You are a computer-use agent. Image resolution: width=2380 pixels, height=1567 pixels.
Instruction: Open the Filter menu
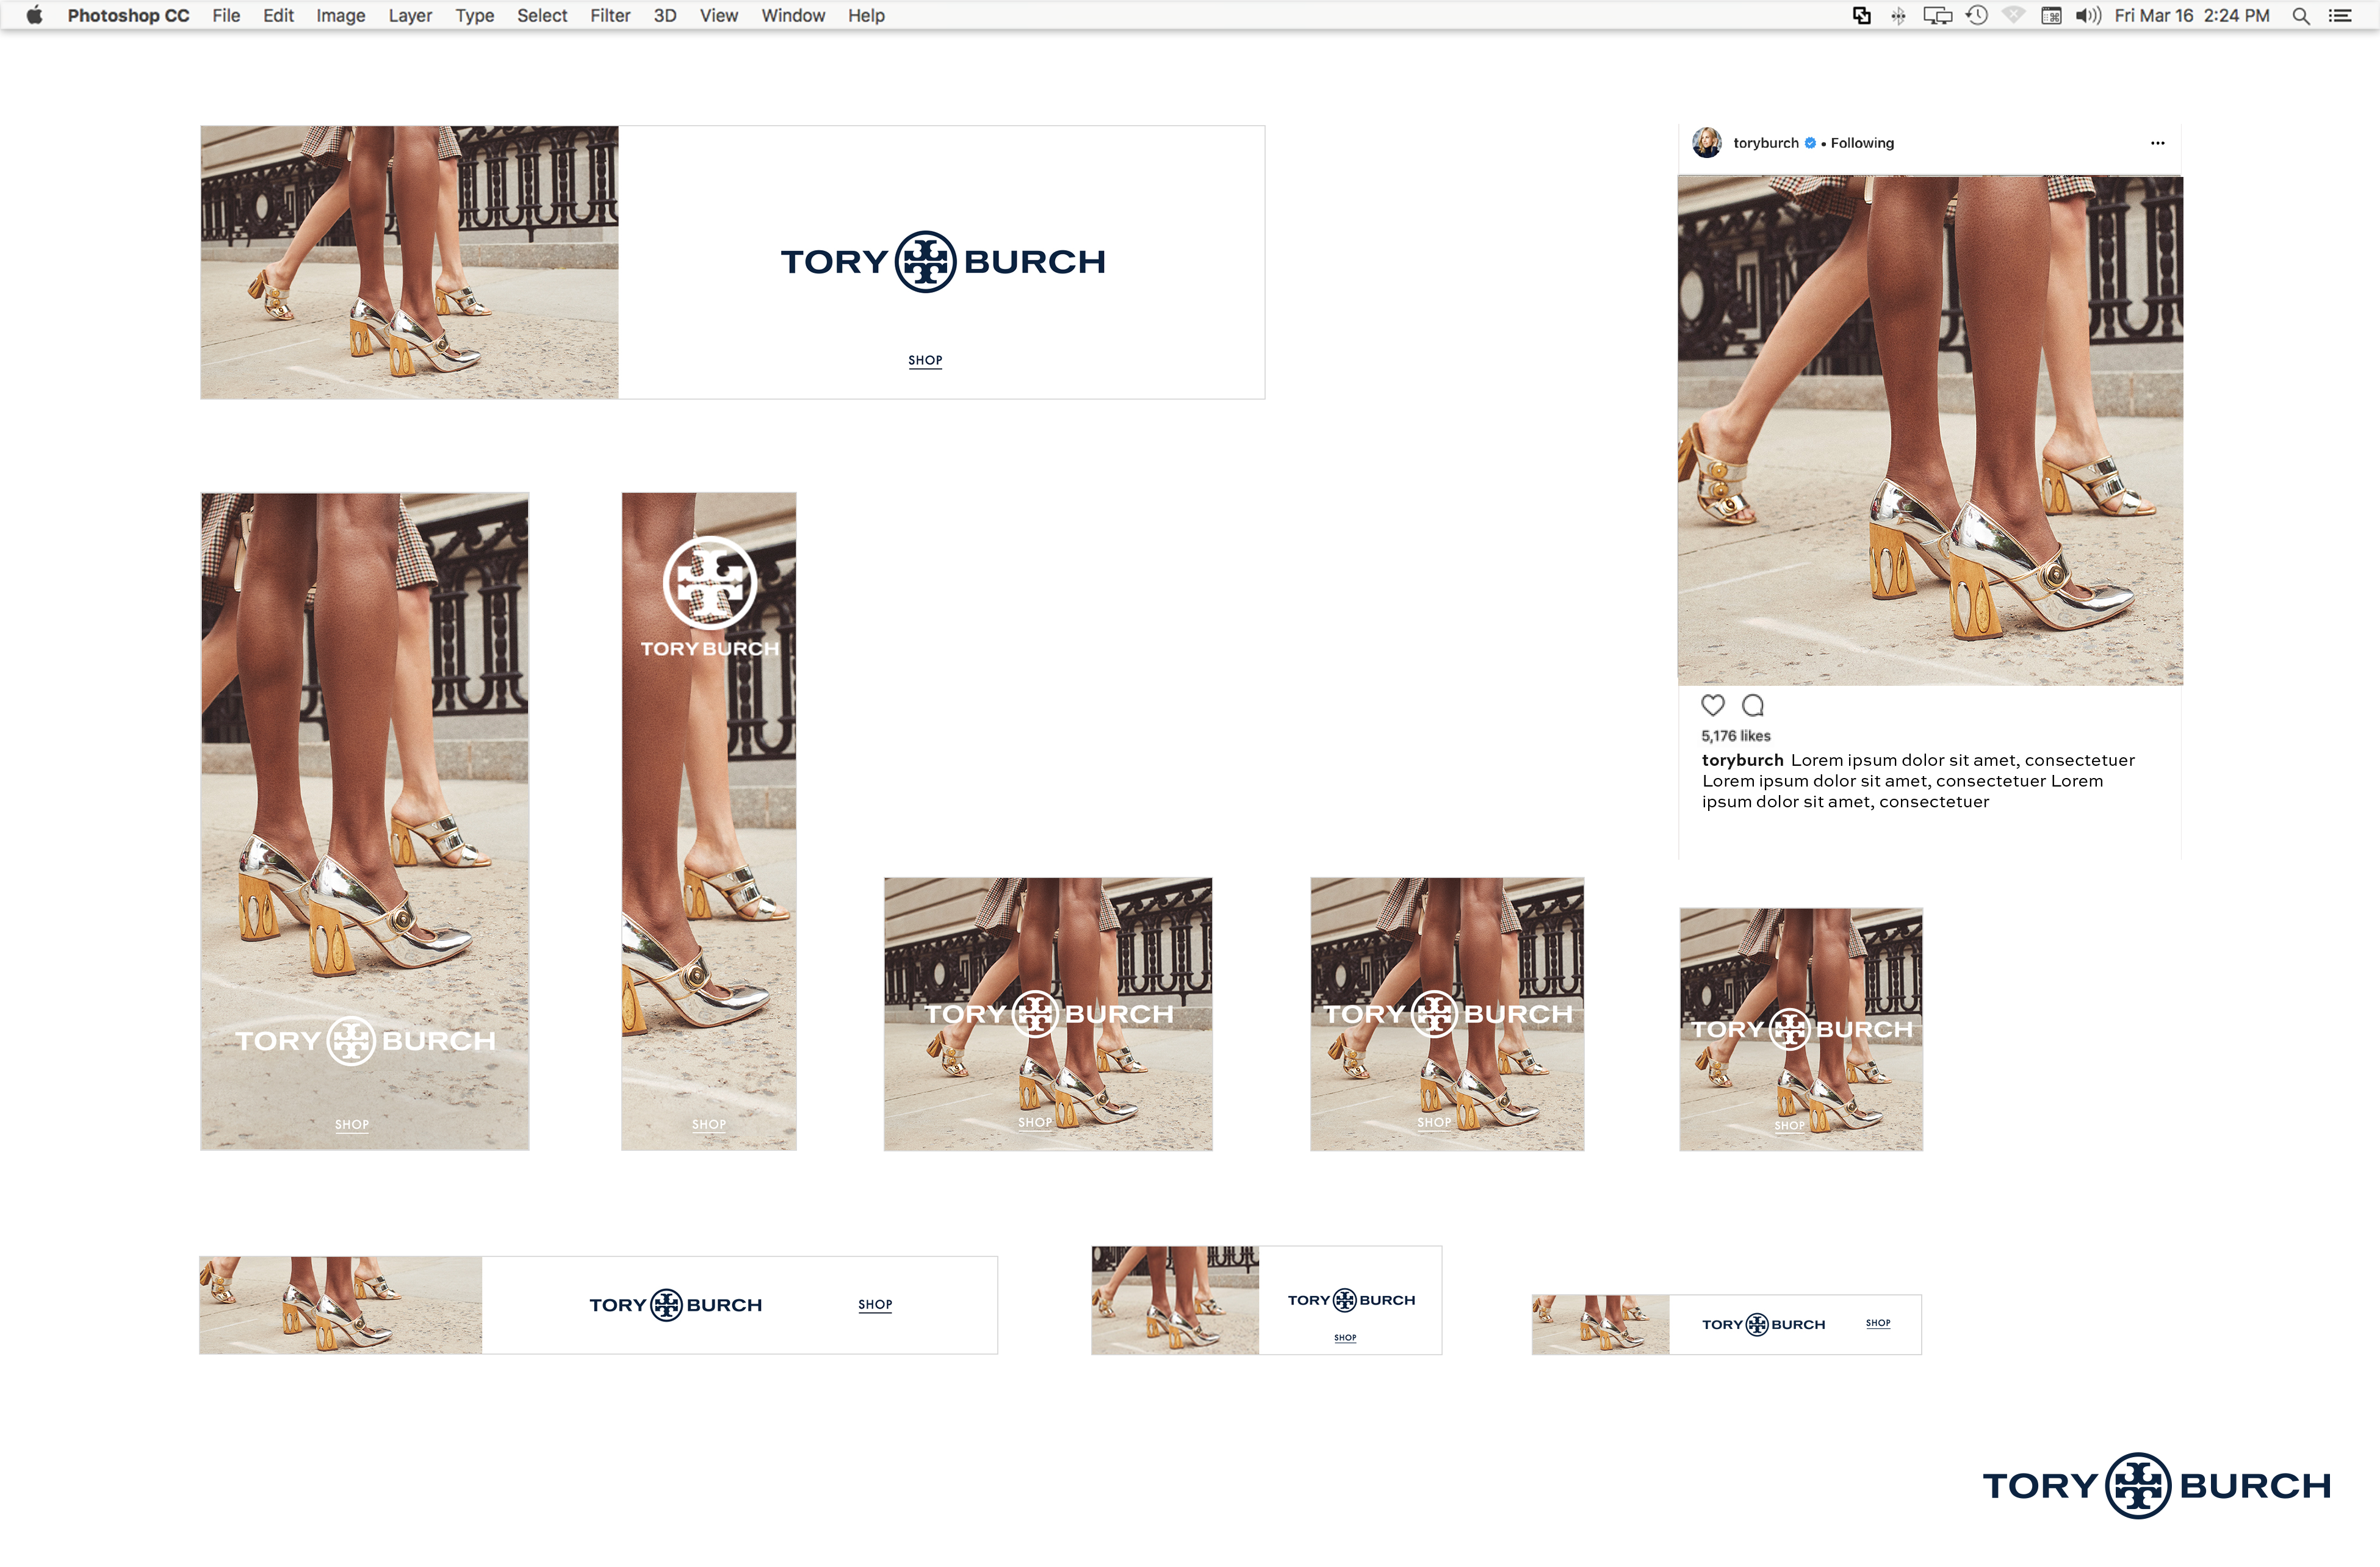[610, 15]
